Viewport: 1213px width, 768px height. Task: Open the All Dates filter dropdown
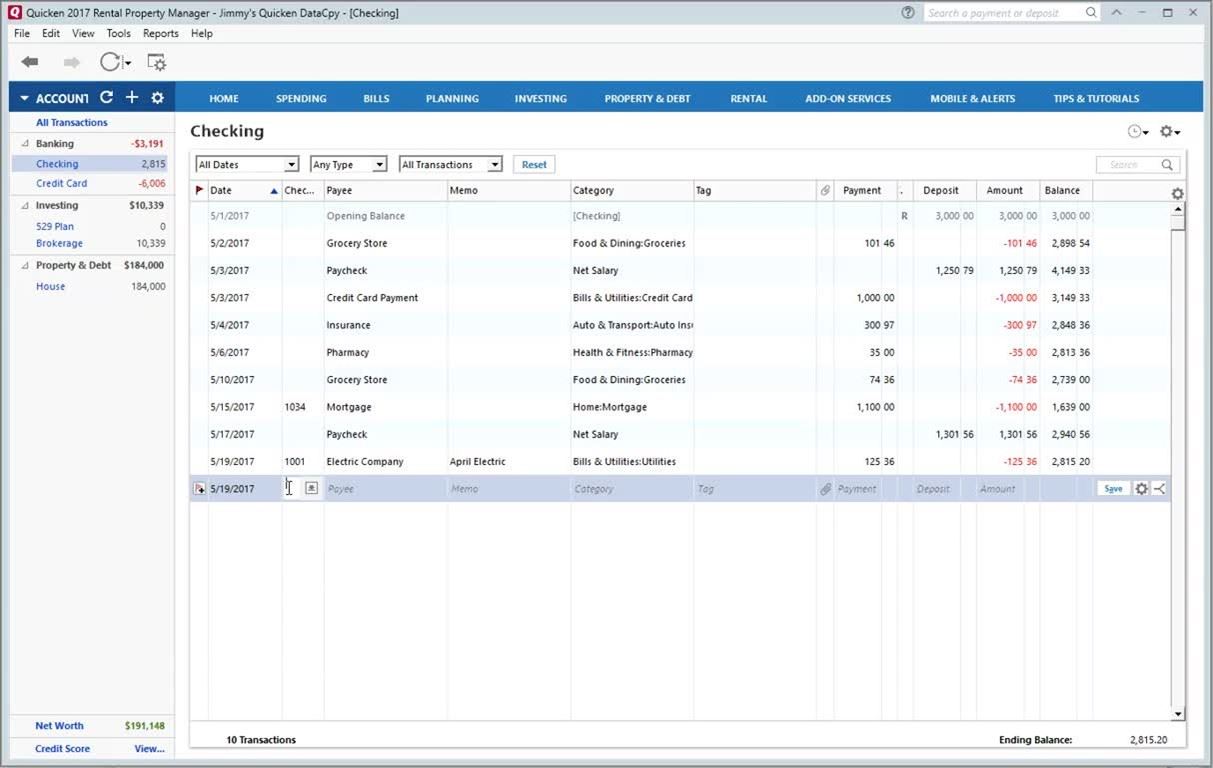click(x=247, y=165)
